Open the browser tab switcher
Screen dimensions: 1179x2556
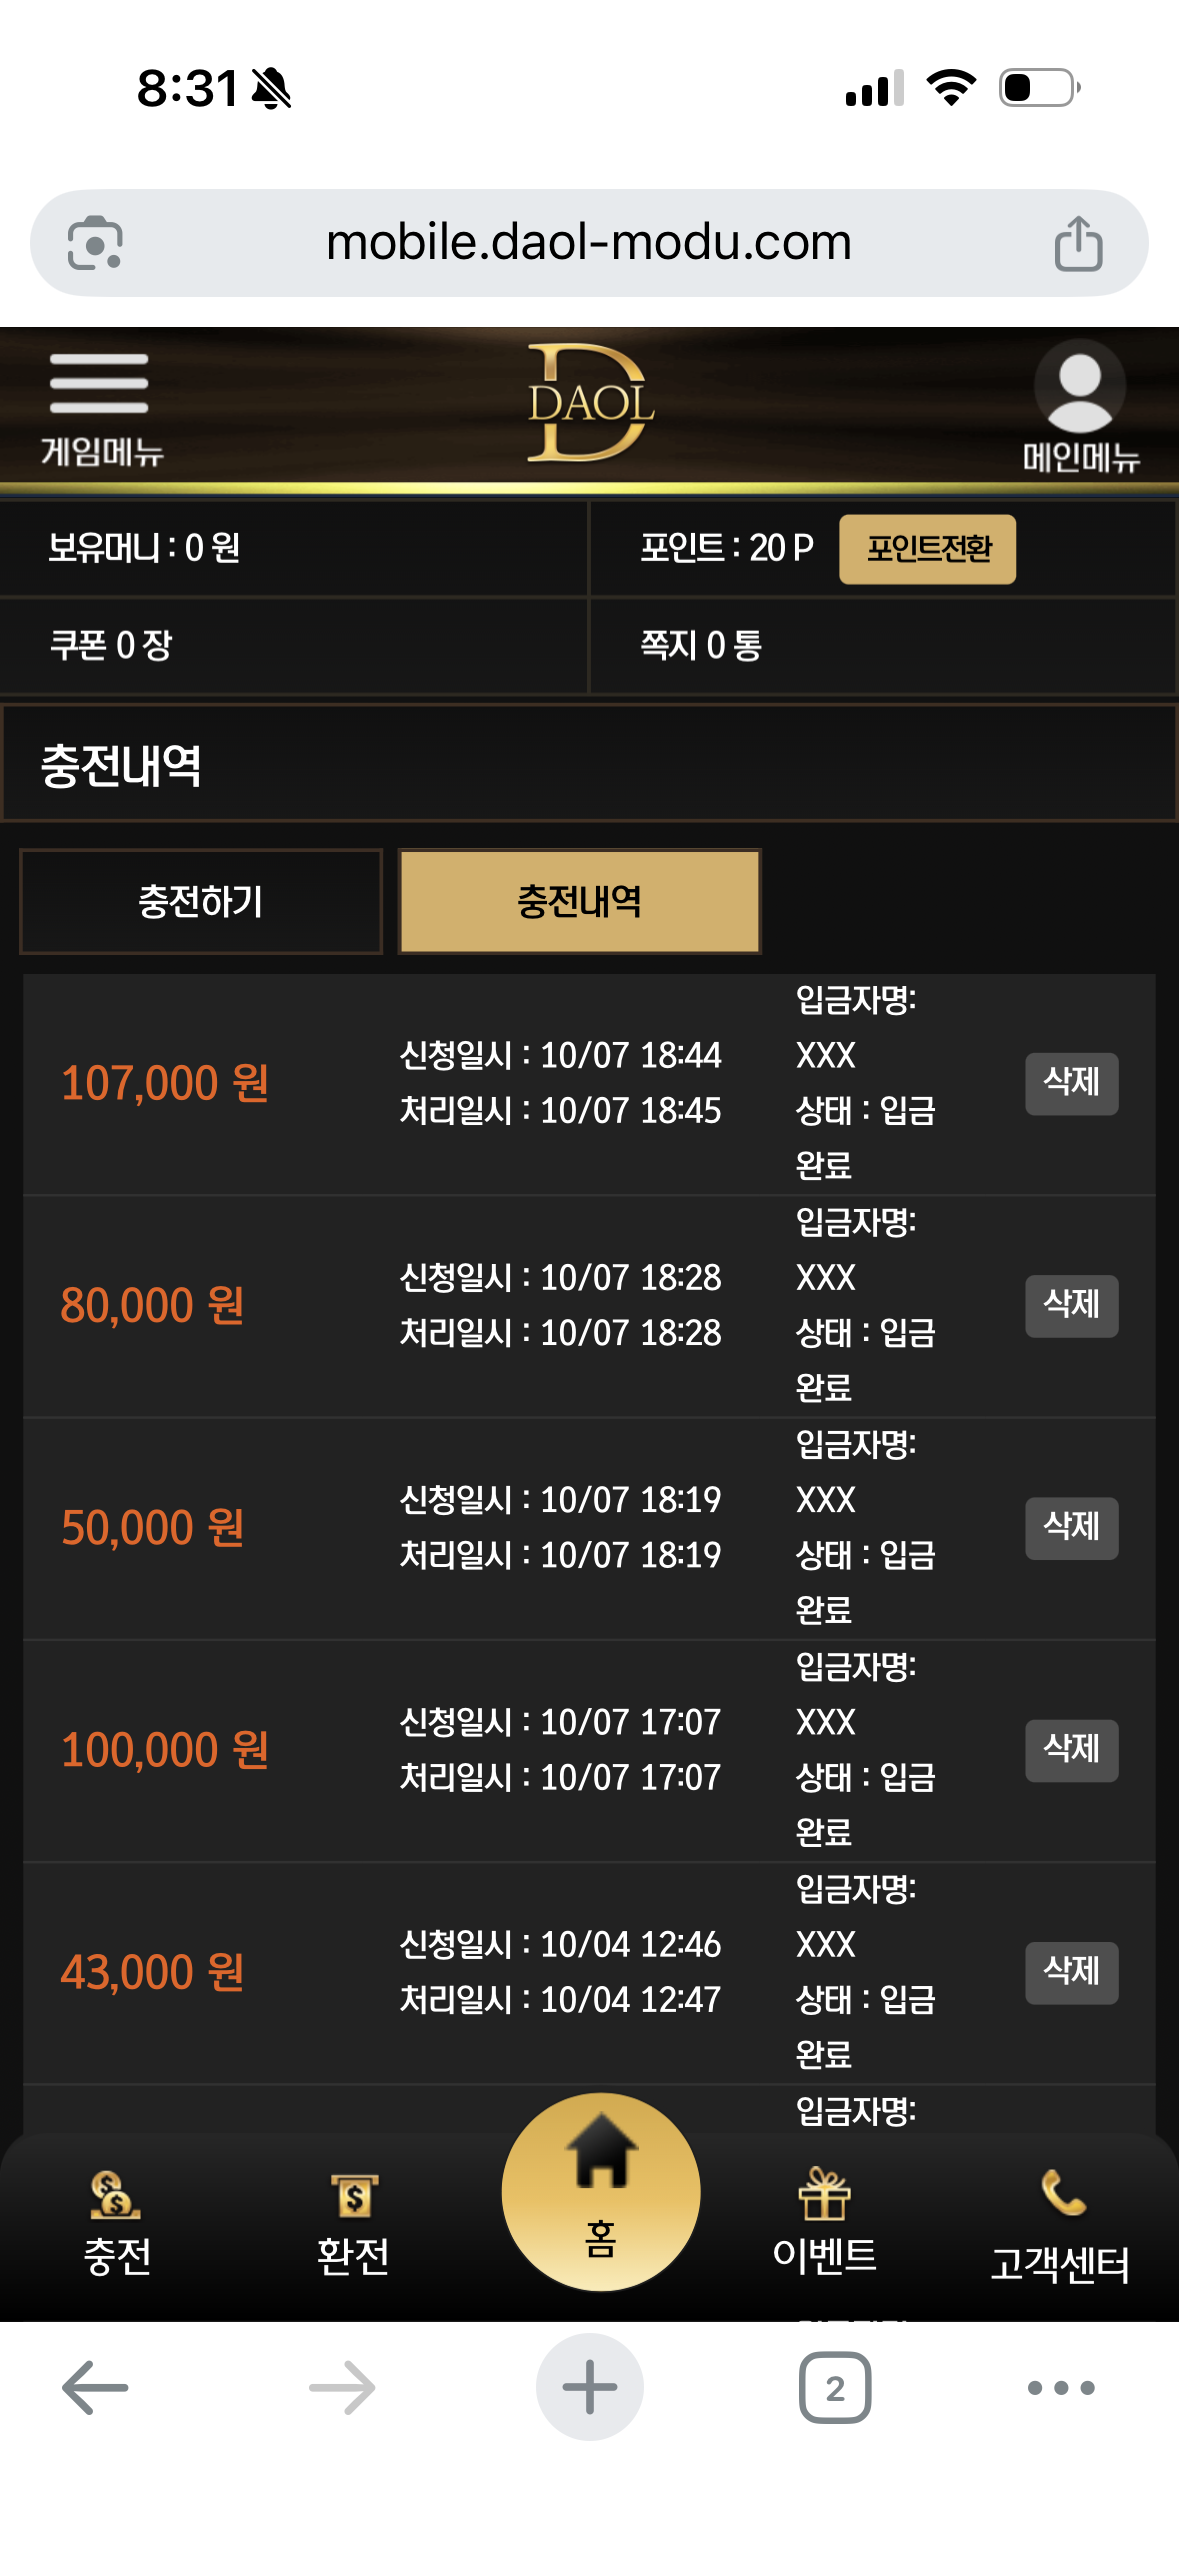835,2387
